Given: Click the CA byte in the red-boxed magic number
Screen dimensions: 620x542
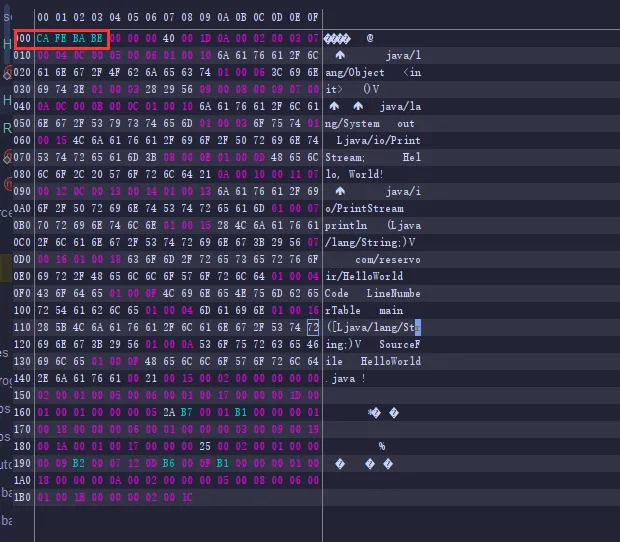Looking at the screenshot, I should click(44, 38).
